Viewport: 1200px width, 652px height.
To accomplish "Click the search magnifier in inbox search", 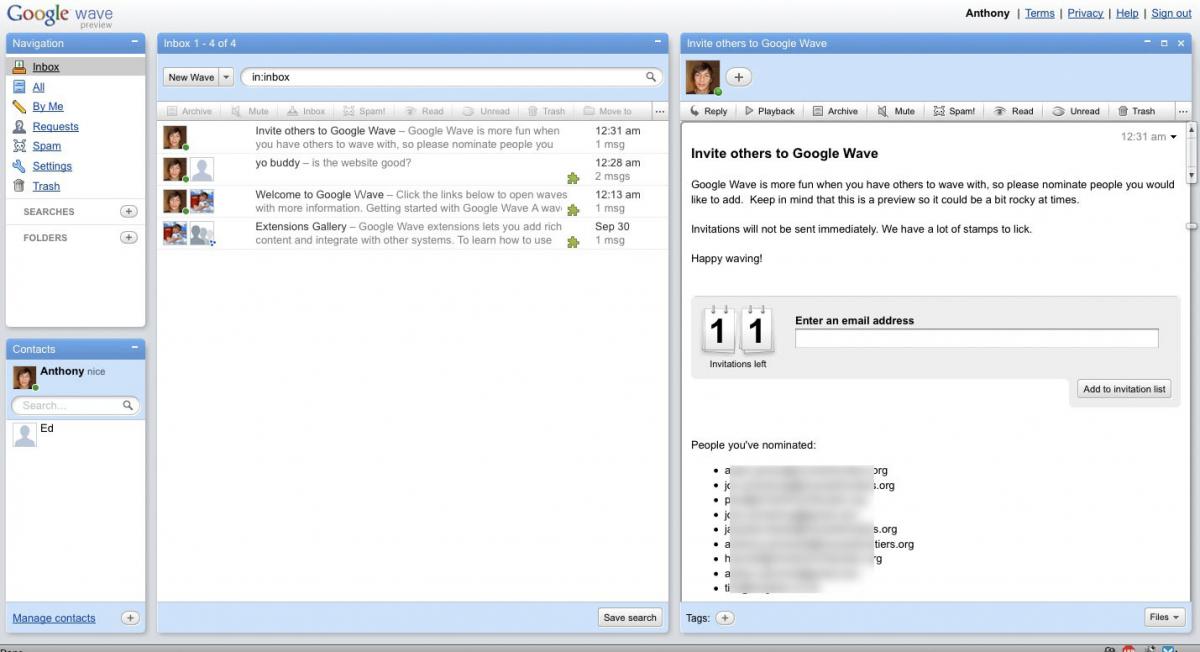I will pos(650,77).
